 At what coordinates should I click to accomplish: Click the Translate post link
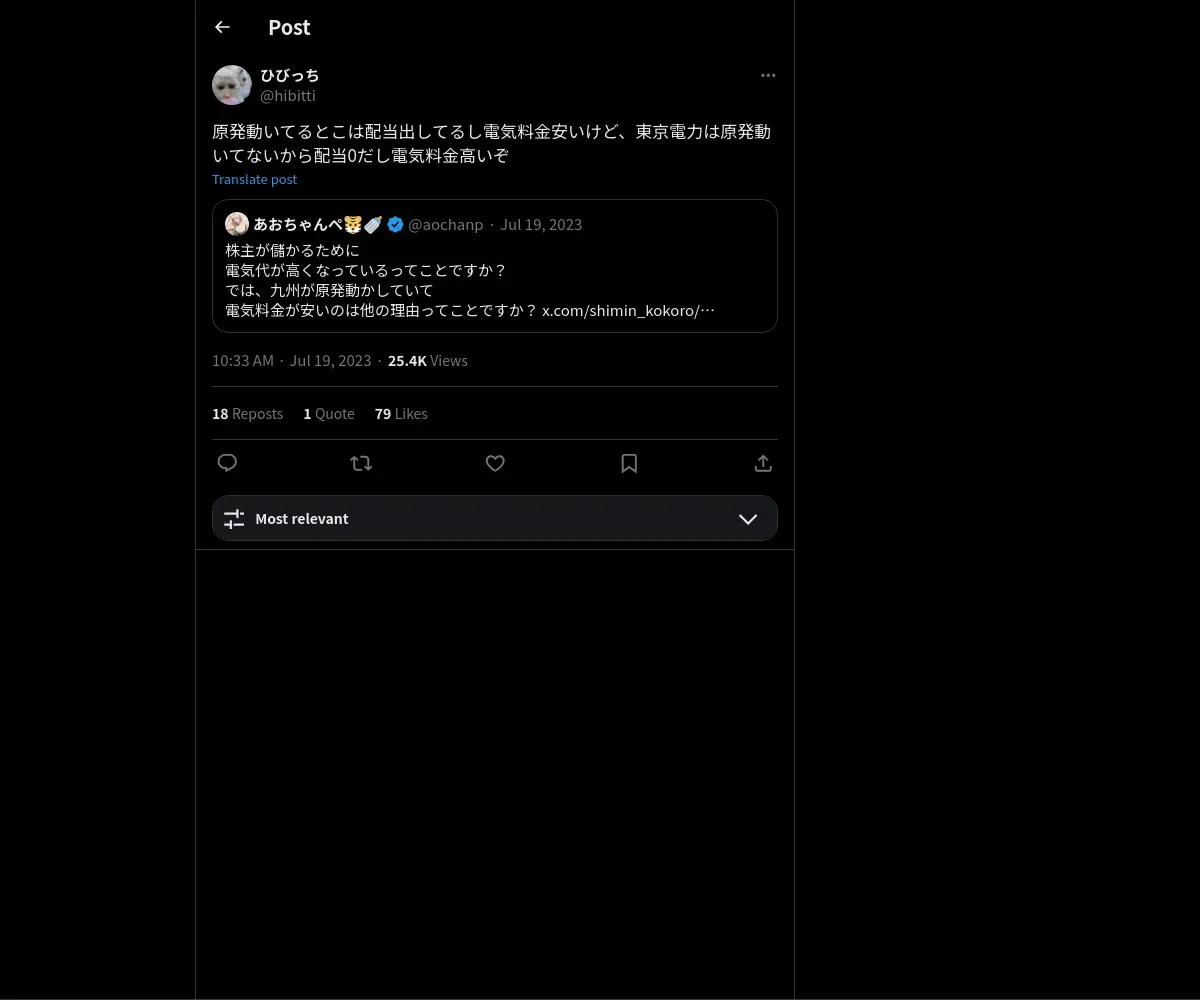[x=254, y=179]
